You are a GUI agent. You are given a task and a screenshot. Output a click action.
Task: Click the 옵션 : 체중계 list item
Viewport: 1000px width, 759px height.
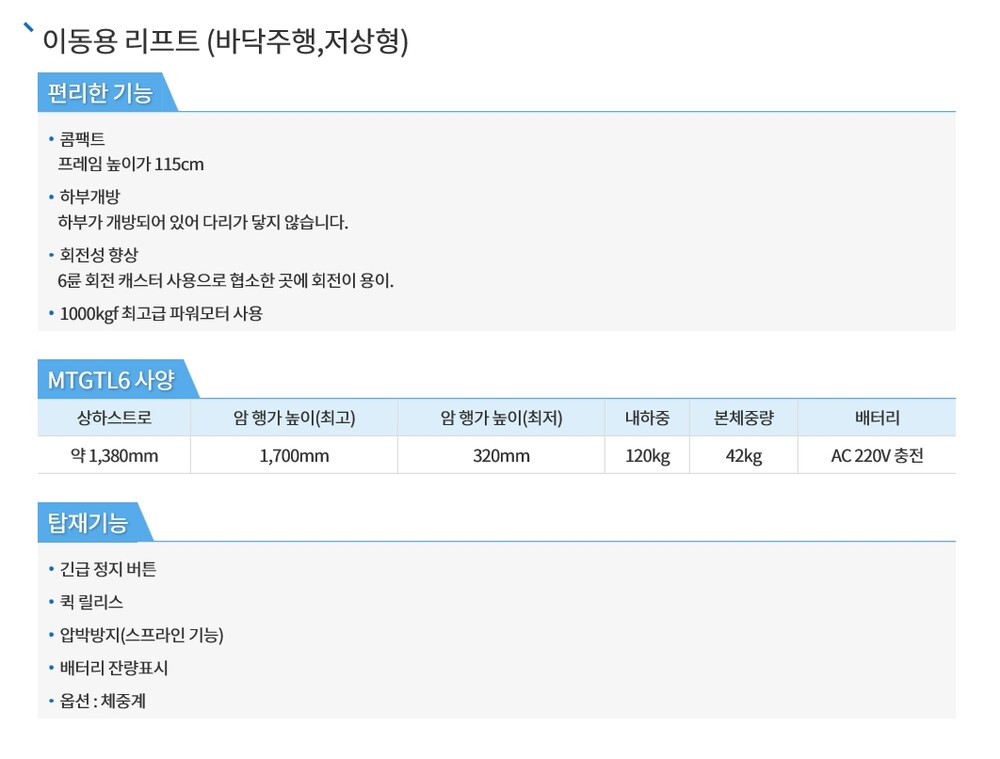(103, 701)
